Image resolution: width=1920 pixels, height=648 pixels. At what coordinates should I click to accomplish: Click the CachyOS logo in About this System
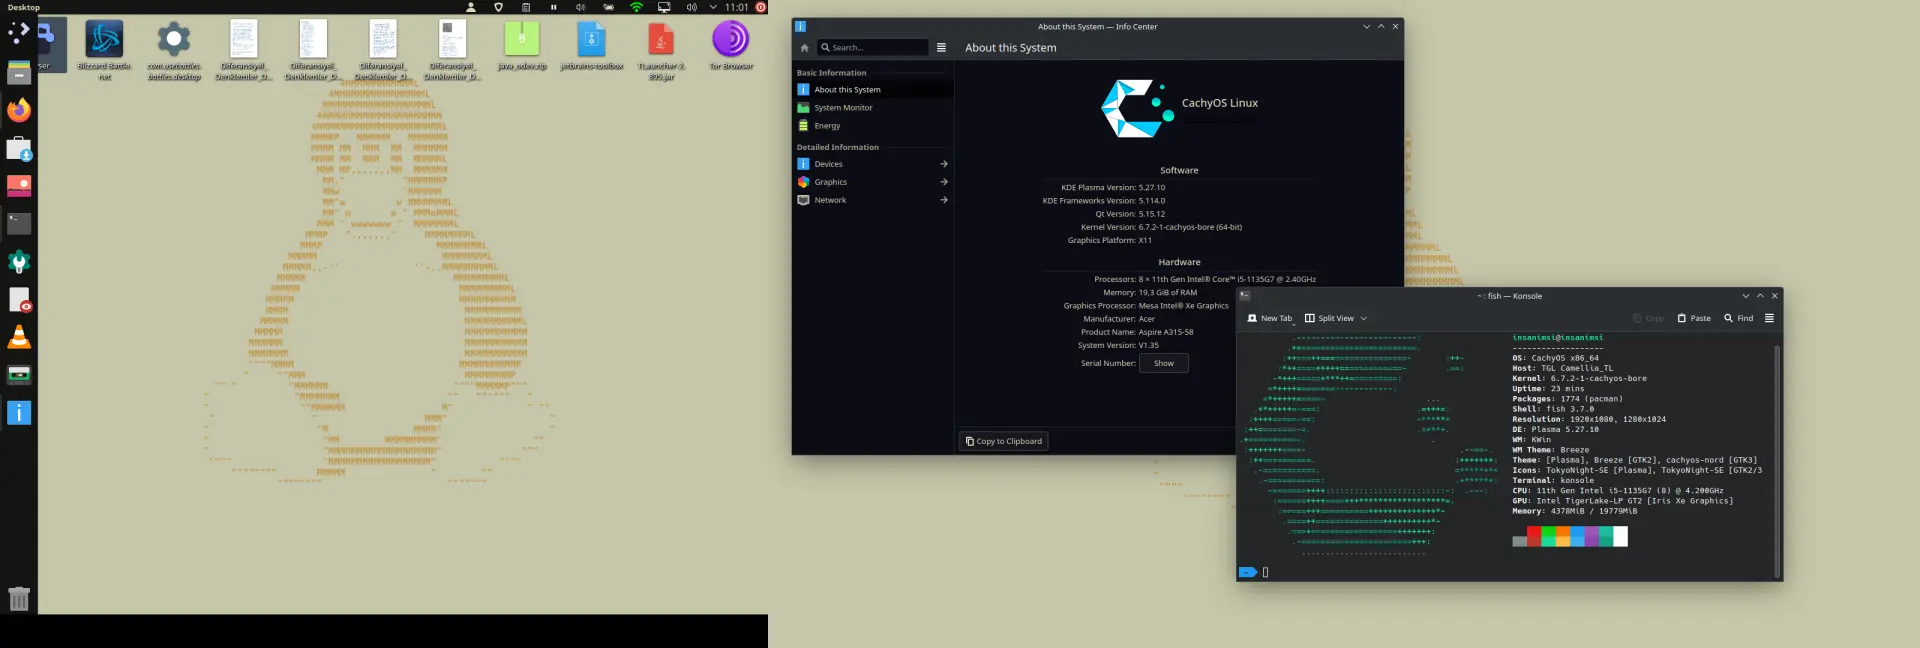pyautogui.click(x=1137, y=108)
